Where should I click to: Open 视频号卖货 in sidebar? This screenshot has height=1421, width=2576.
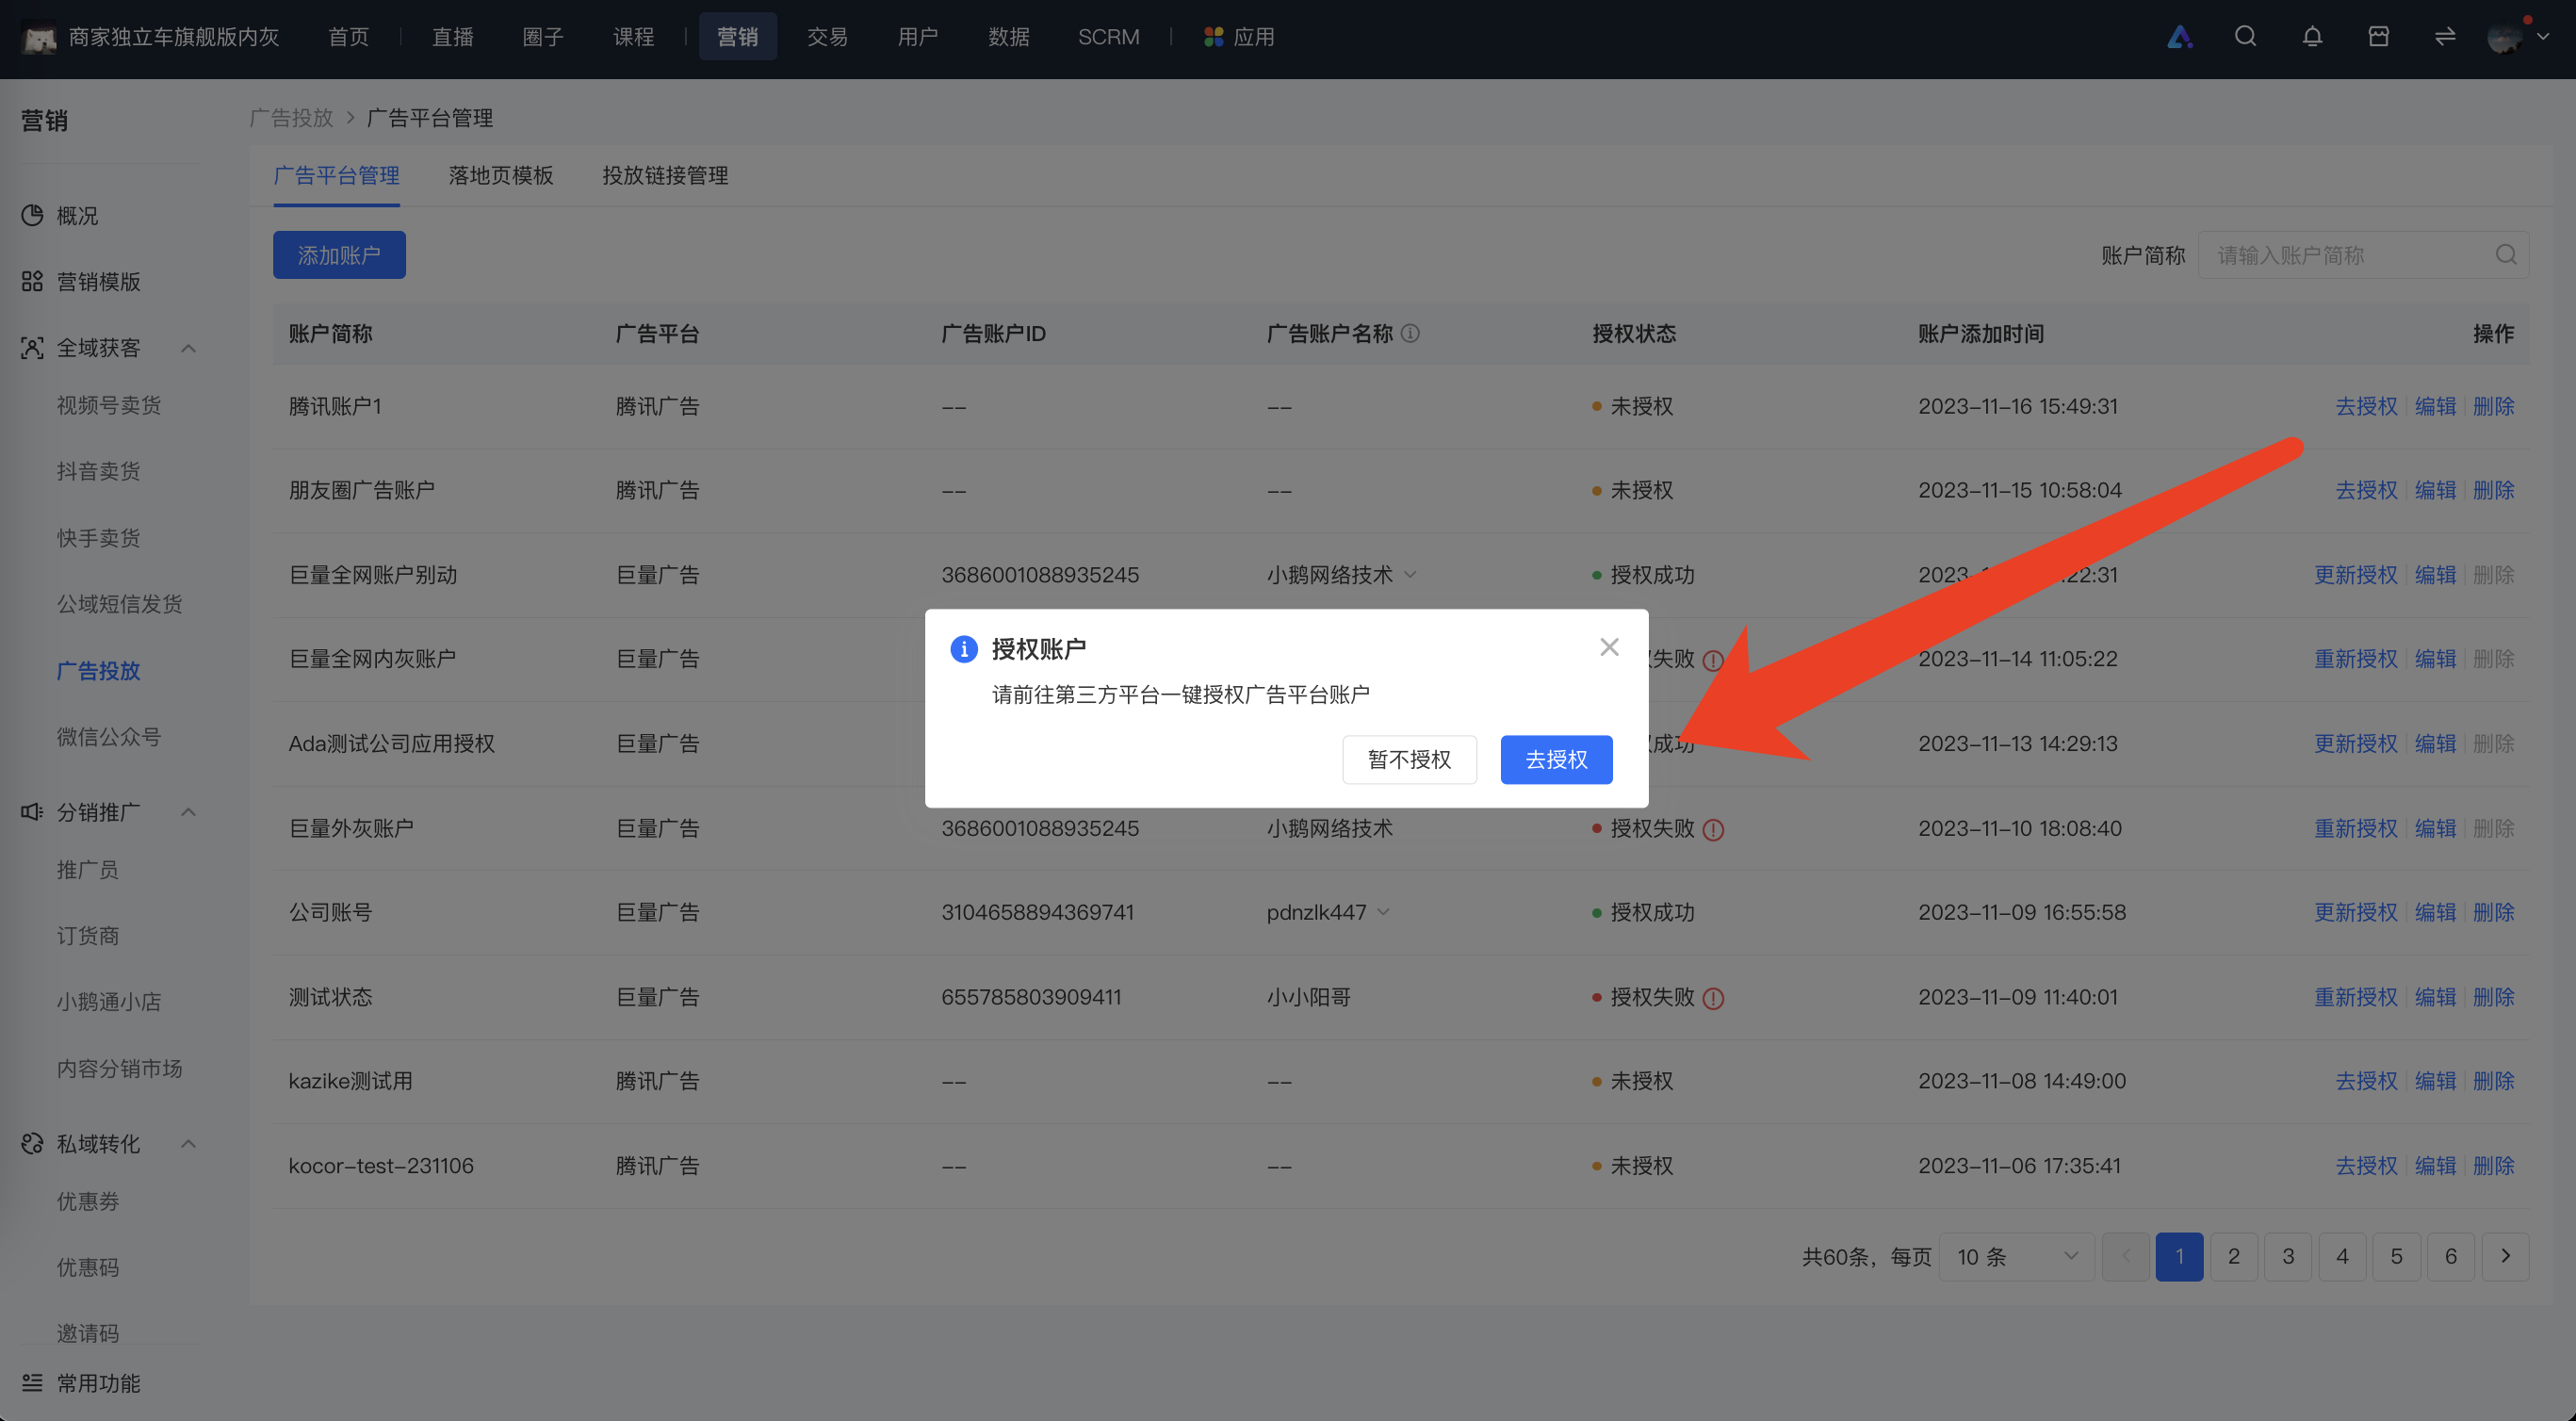pyautogui.click(x=109, y=405)
